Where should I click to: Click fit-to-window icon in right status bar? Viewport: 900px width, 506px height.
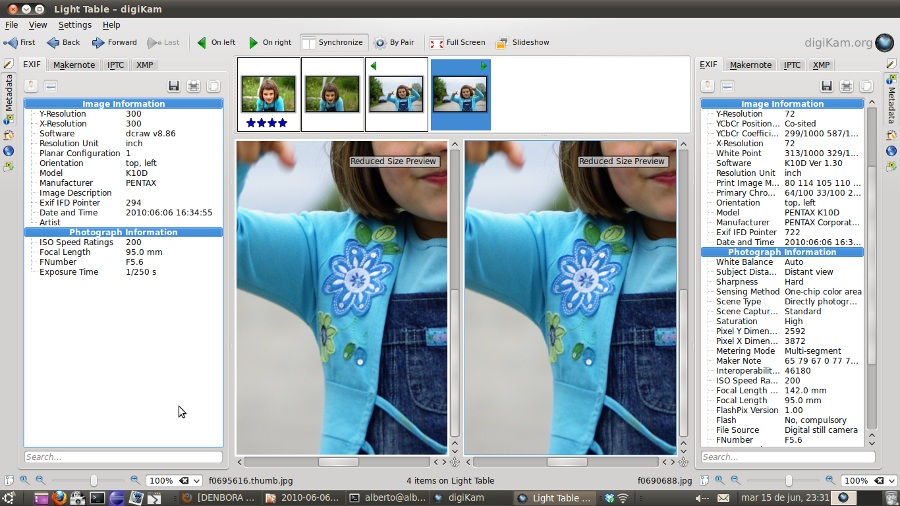click(704, 481)
